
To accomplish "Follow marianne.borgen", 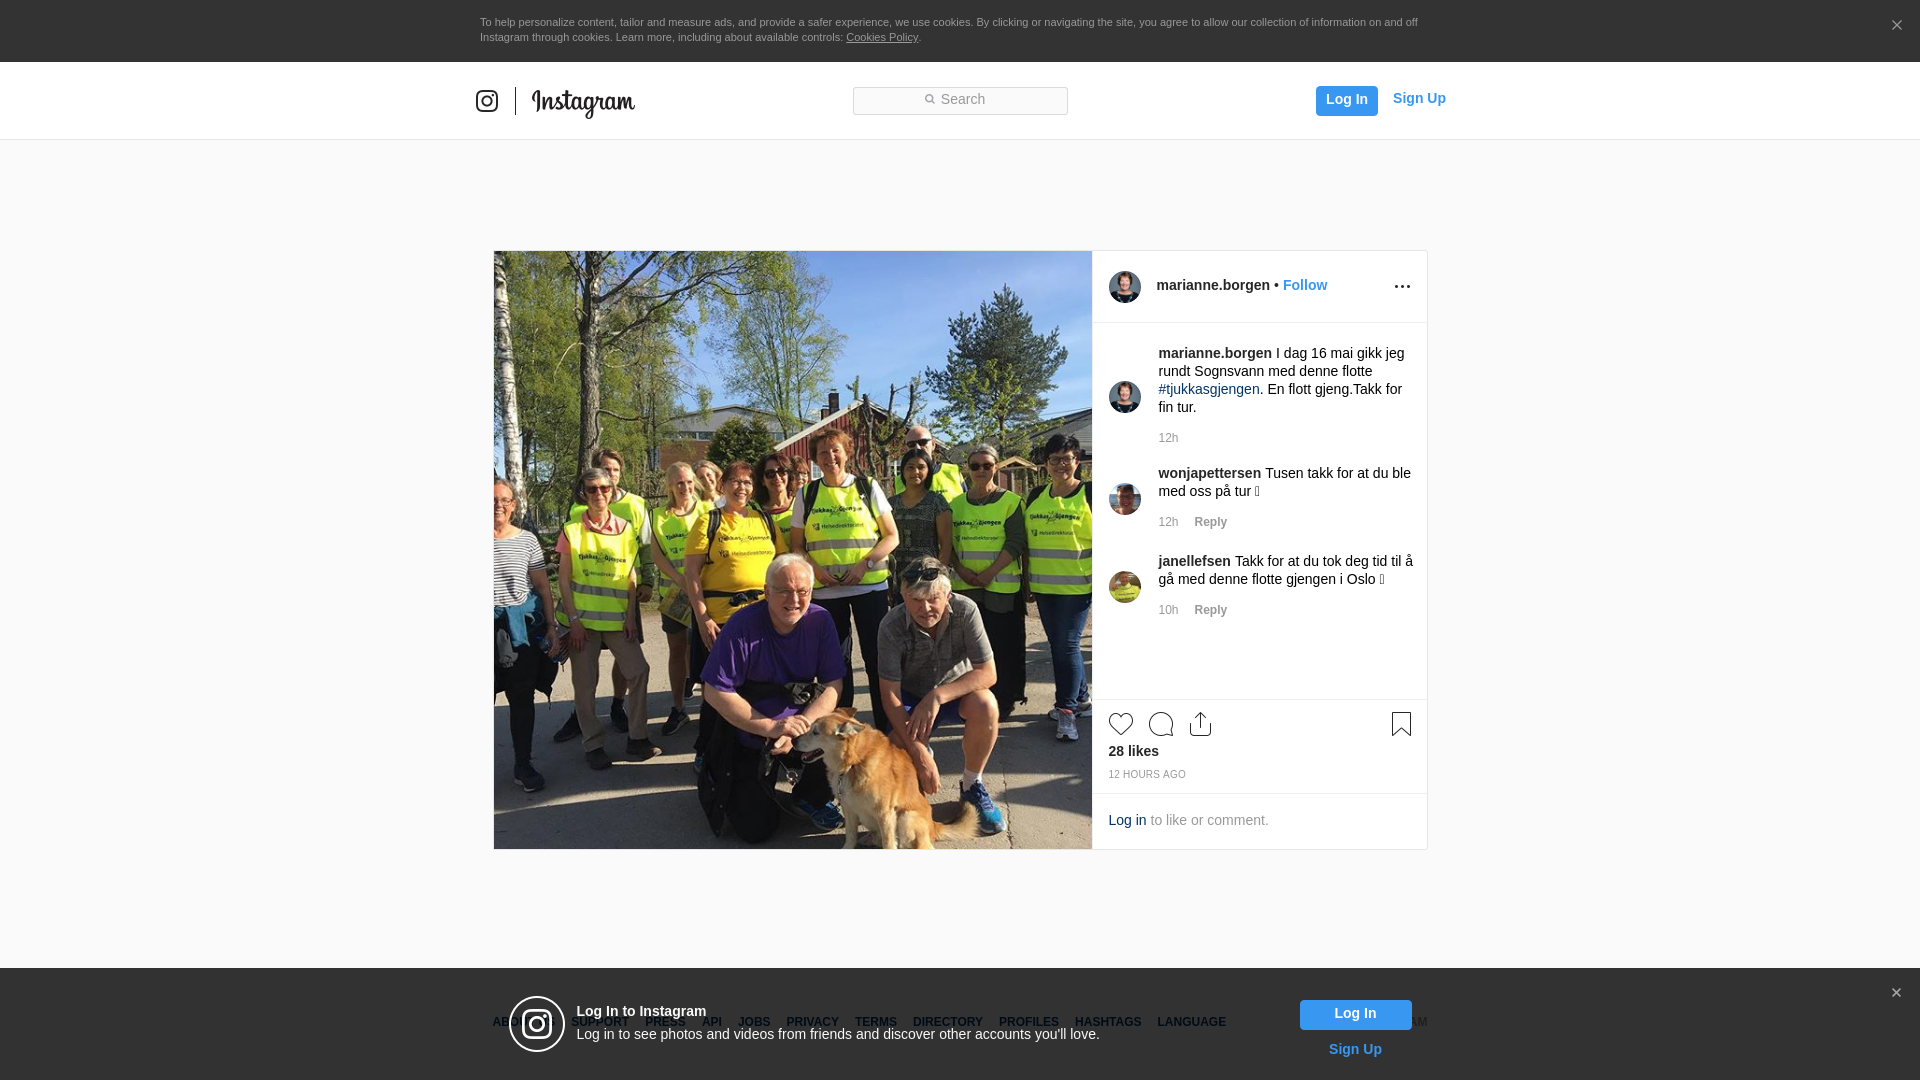I will 1304,285.
